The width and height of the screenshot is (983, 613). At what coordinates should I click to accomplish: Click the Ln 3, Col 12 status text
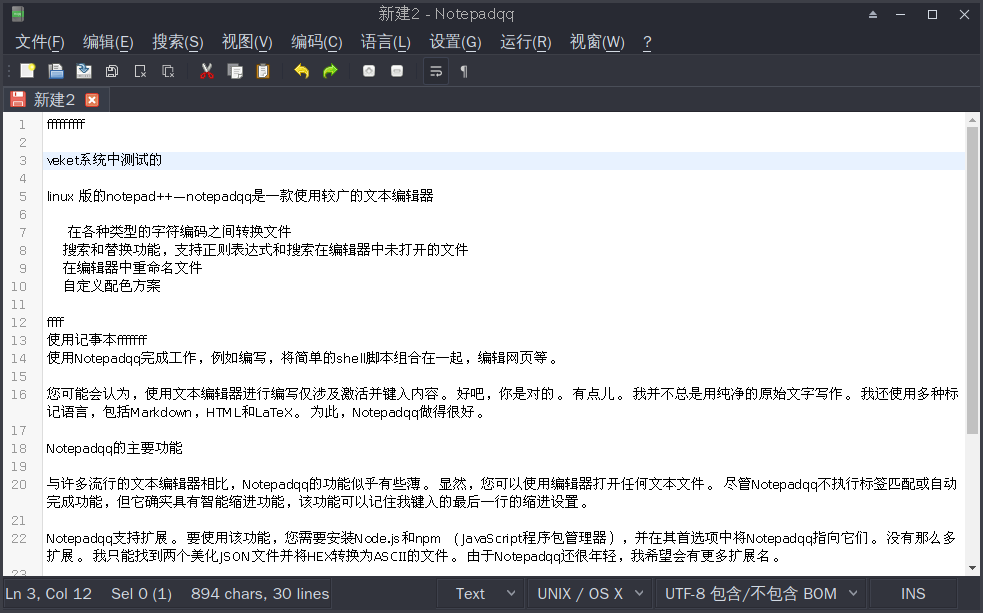click(48, 594)
